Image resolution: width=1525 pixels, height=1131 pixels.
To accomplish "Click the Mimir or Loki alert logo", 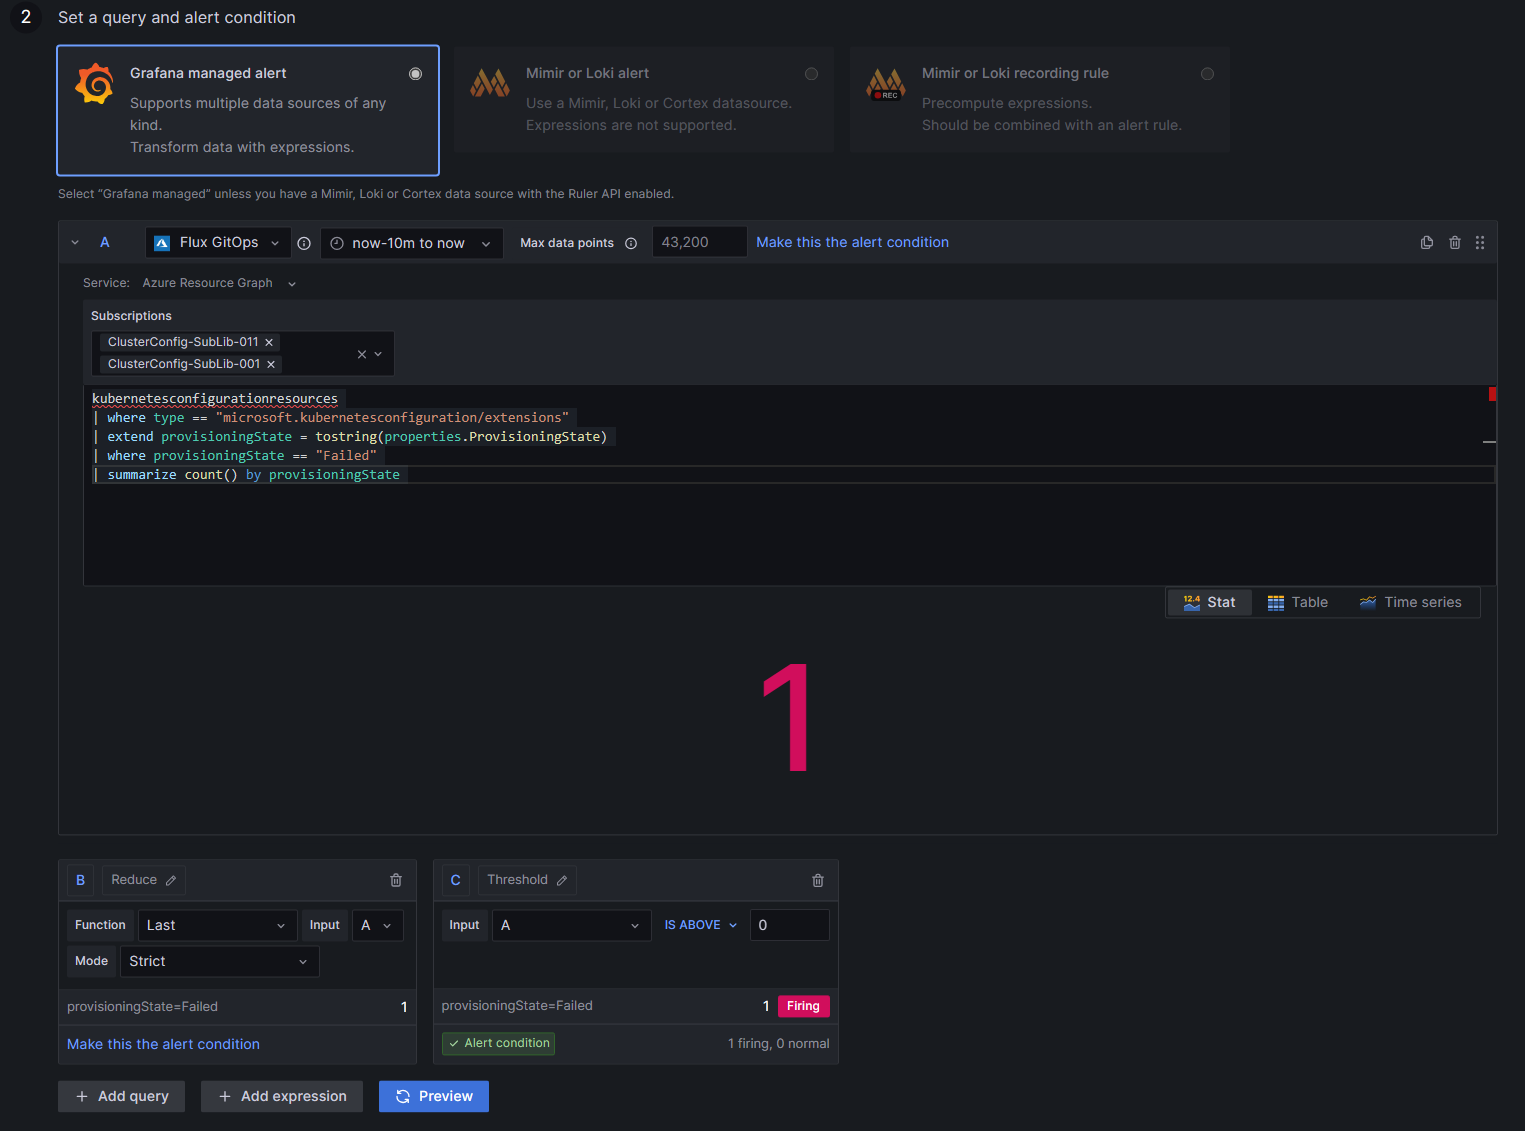I will (x=490, y=83).
